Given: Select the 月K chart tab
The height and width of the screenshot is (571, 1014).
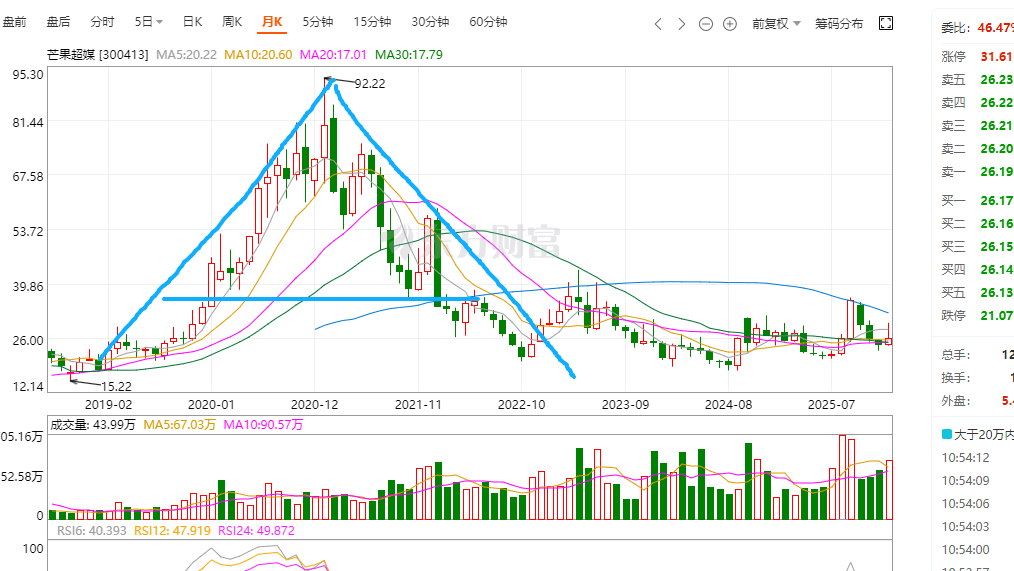Looking at the screenshot, I should tap(272, 22).
